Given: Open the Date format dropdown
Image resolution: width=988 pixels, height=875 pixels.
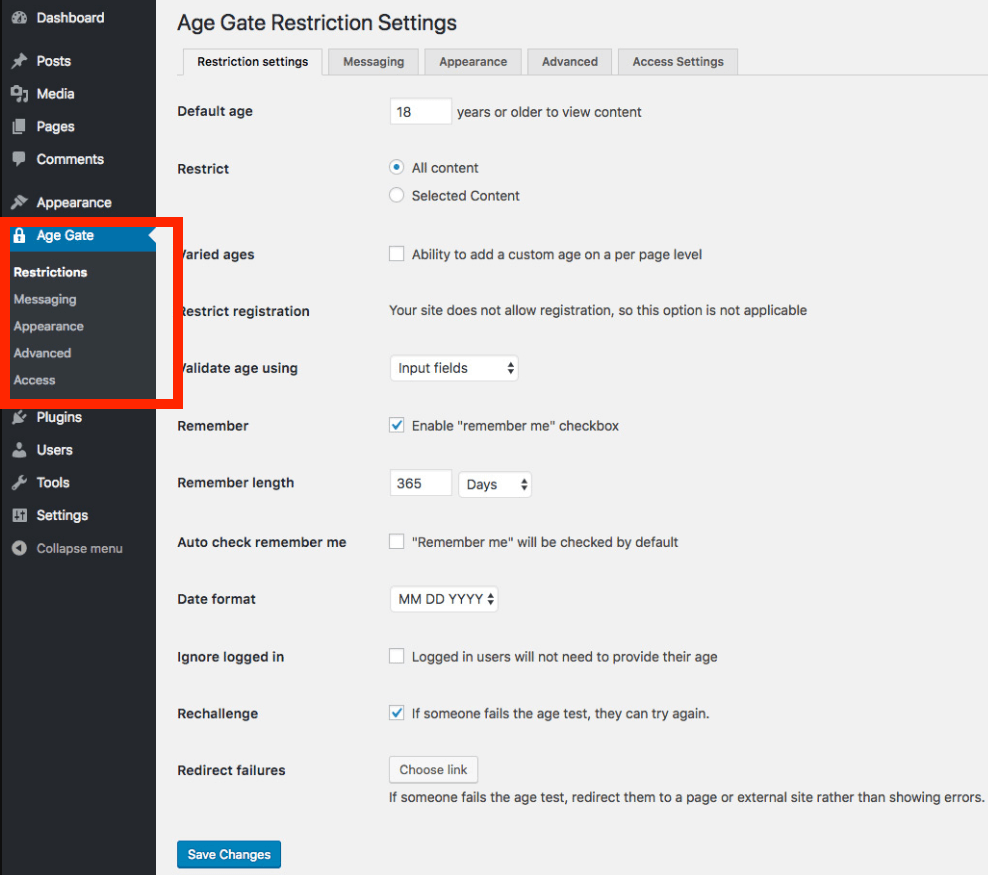Looking at the screenshot, I should click(x=443, y=599).
